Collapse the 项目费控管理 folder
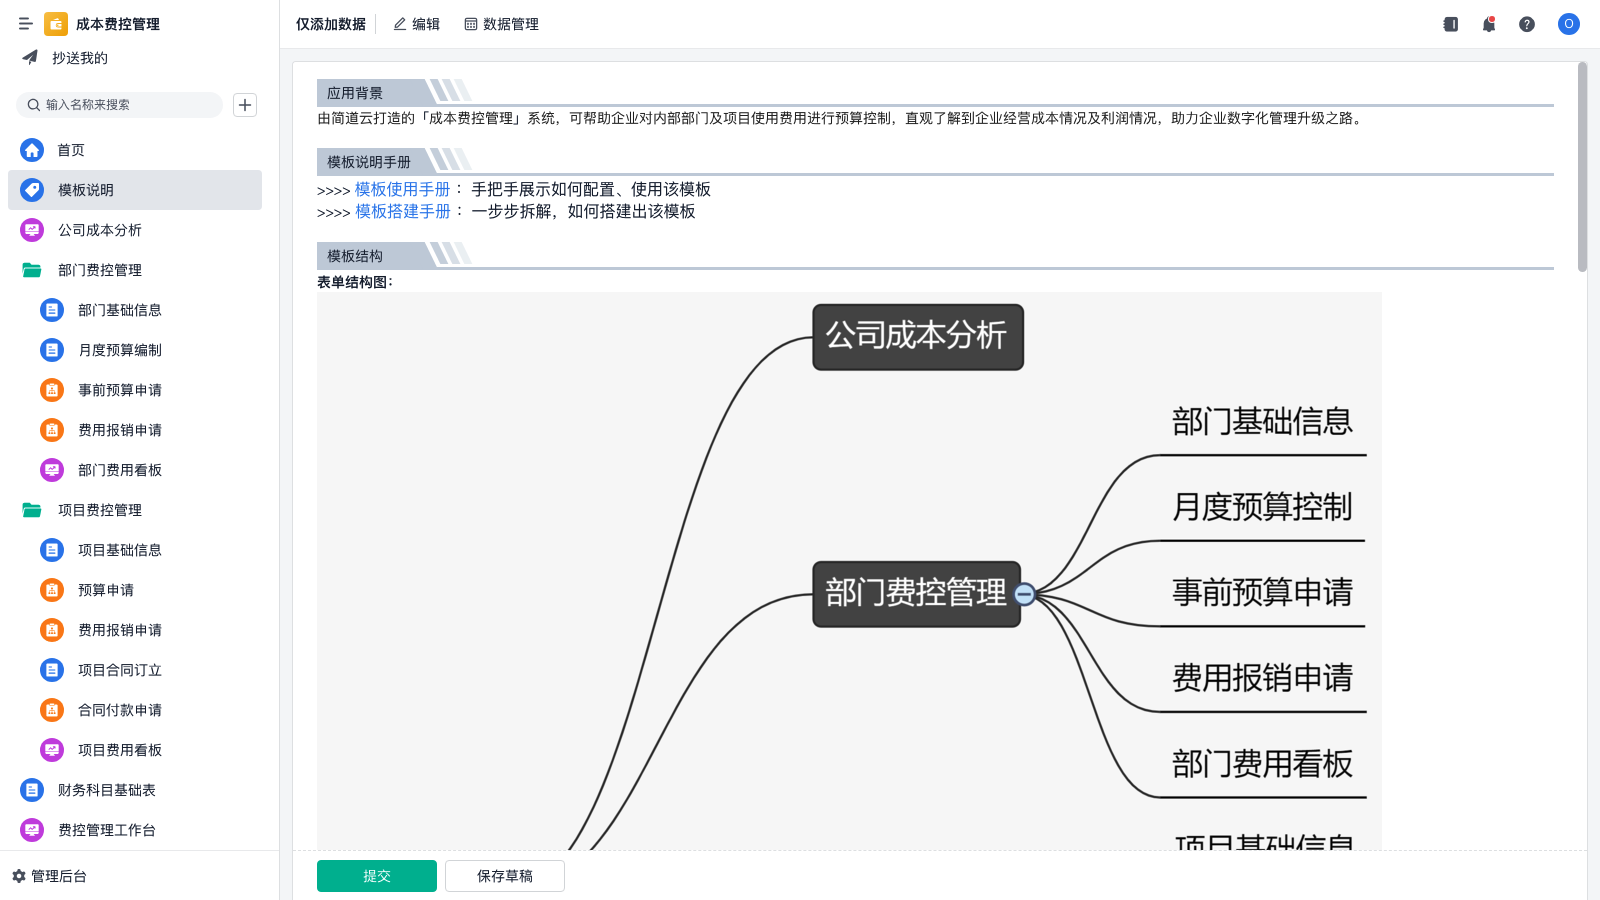This screenshot has height=900, width=1600. point(32,510)
